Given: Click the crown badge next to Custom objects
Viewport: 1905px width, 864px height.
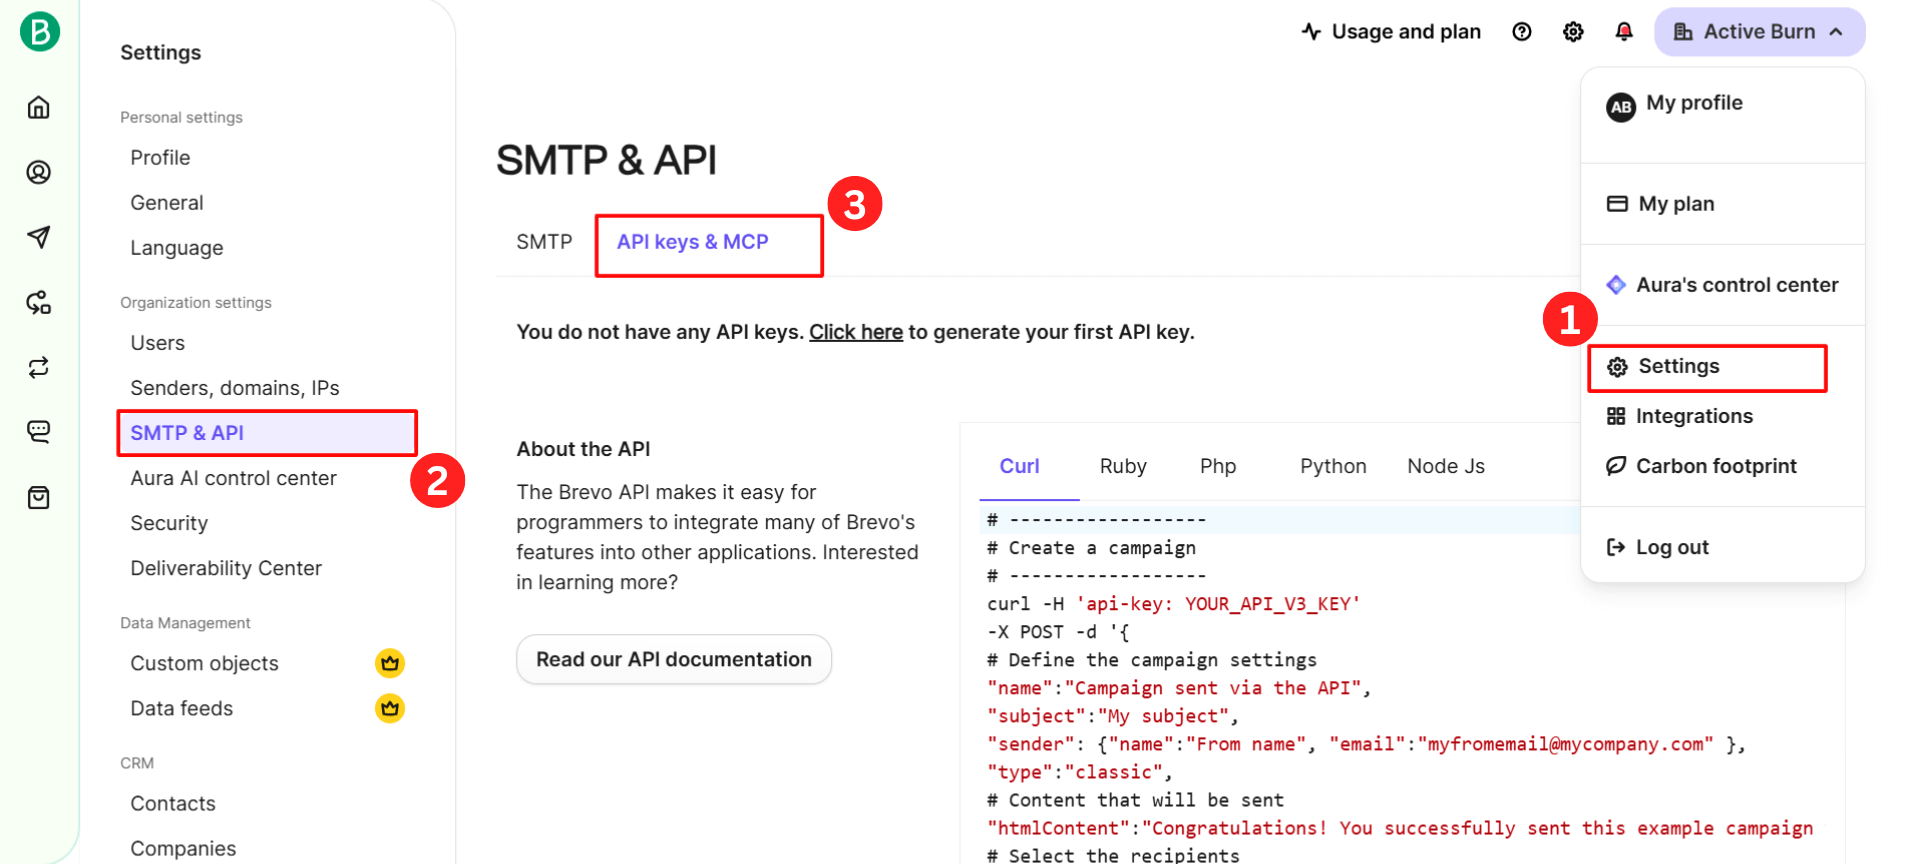Looking at the screenshot, I should (x=390, y=663).
